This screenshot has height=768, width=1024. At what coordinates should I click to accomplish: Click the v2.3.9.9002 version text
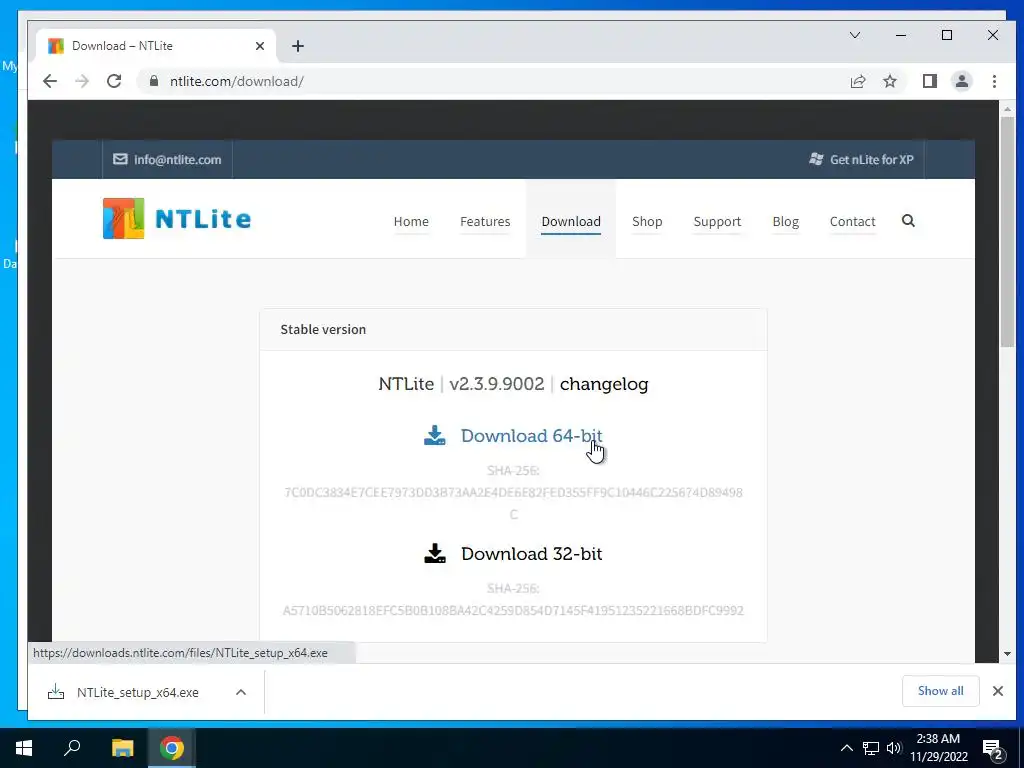[x=496, y=384]
